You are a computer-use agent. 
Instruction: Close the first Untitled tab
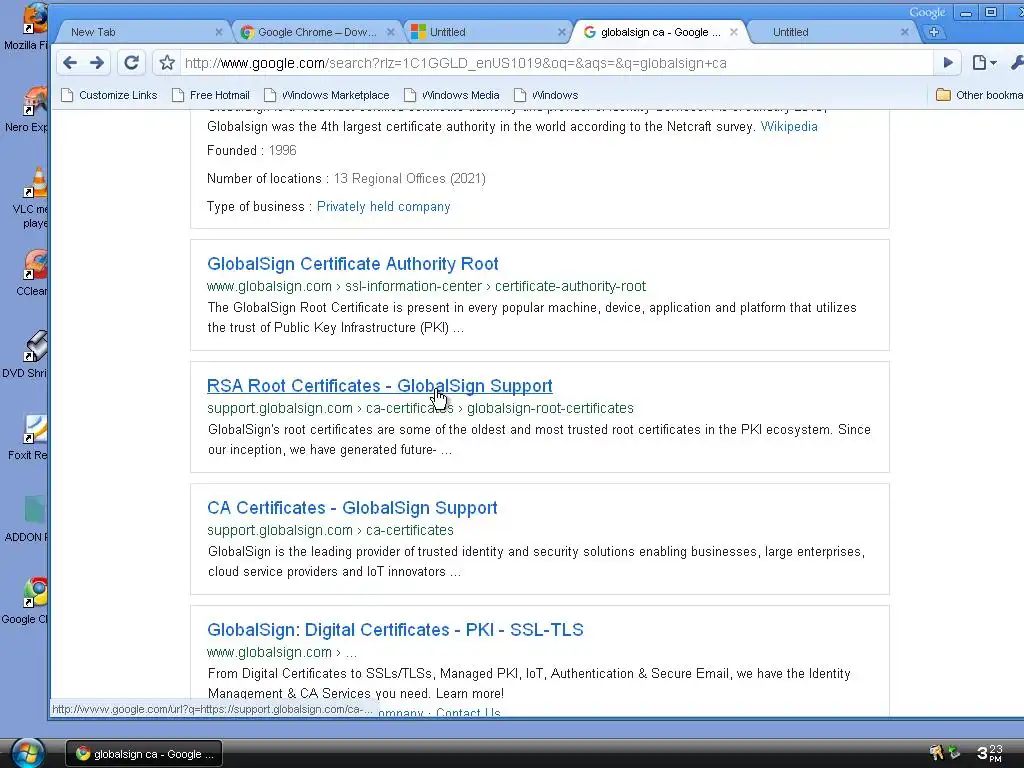[562, 32]
